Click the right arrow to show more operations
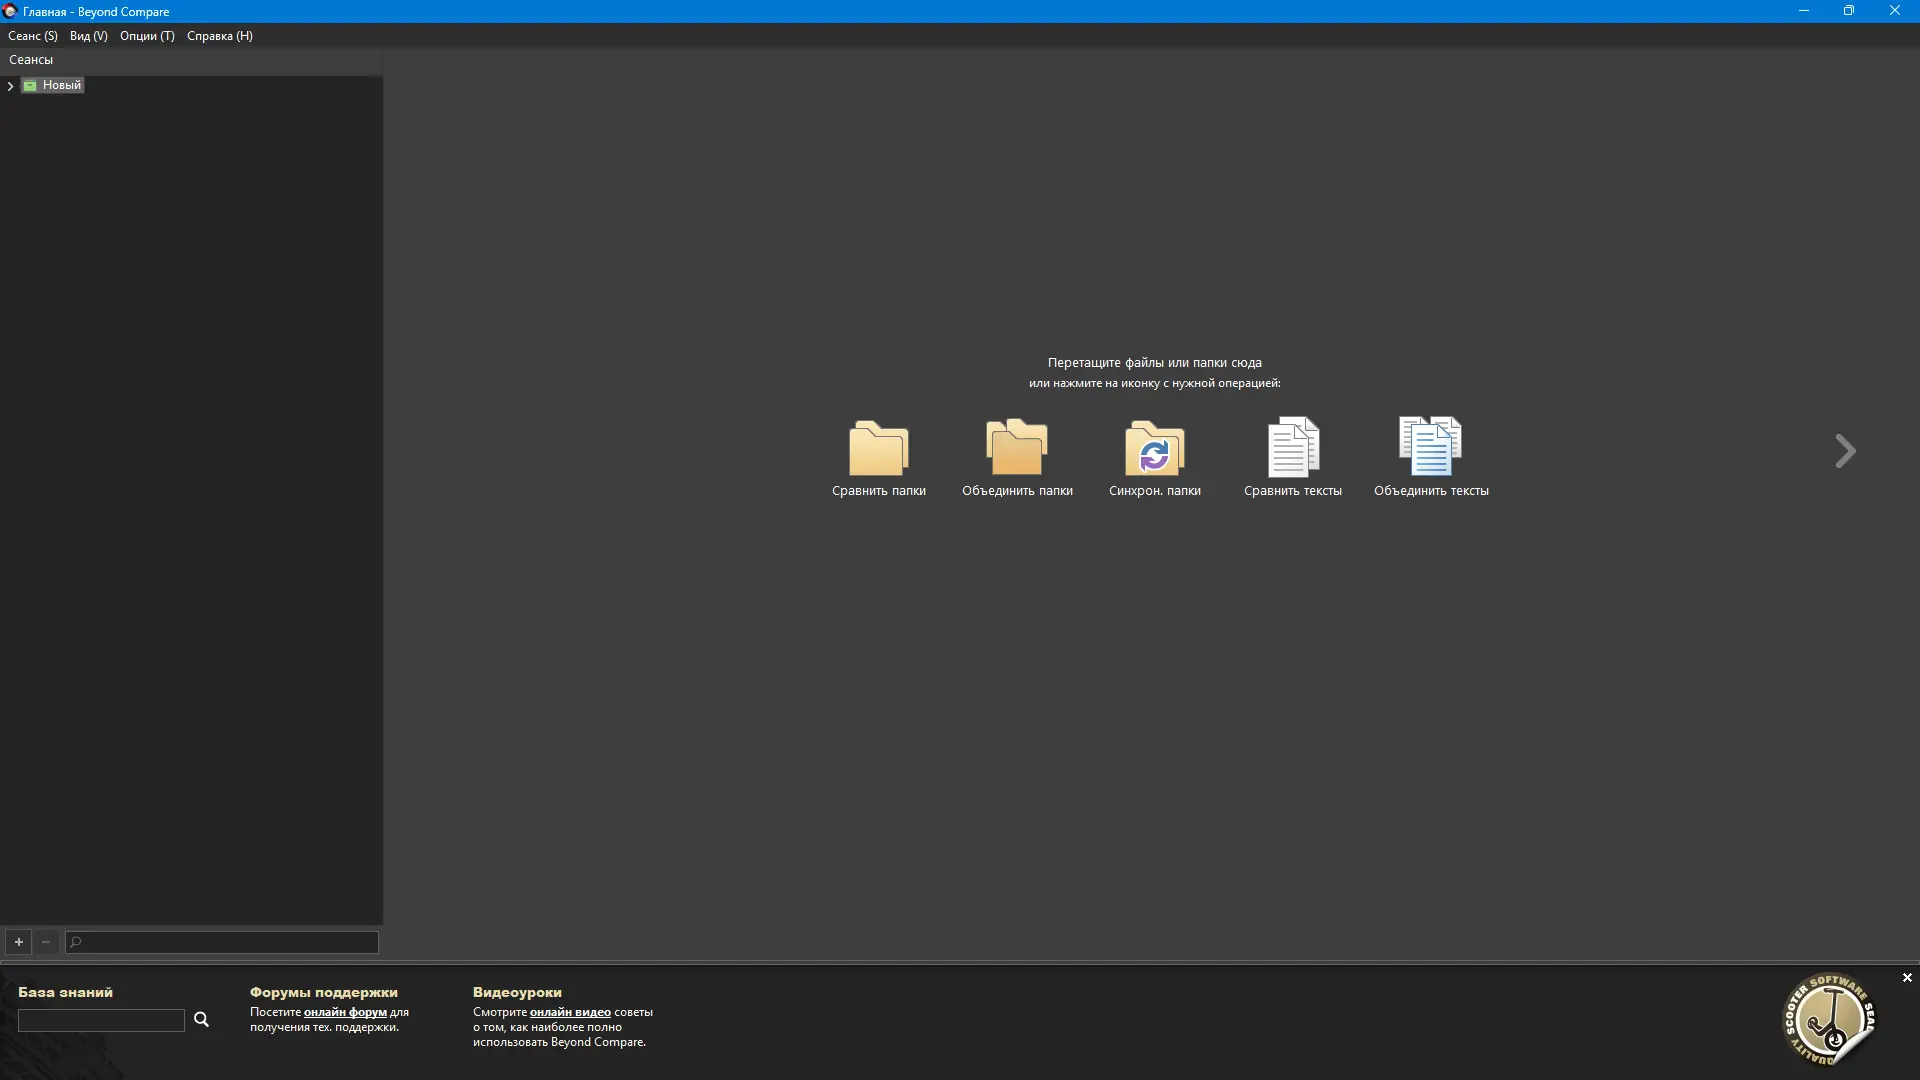This screenshot has width=1920, height=1080. 1845,451
